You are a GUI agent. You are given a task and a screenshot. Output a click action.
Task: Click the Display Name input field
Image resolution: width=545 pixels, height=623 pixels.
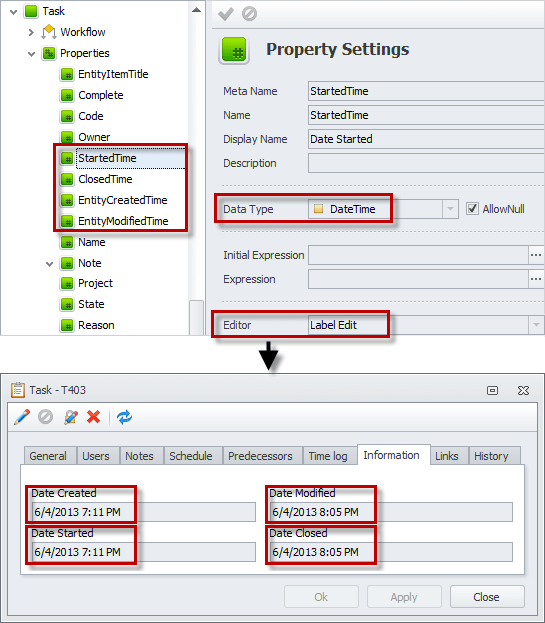click(x=425, y=139)
